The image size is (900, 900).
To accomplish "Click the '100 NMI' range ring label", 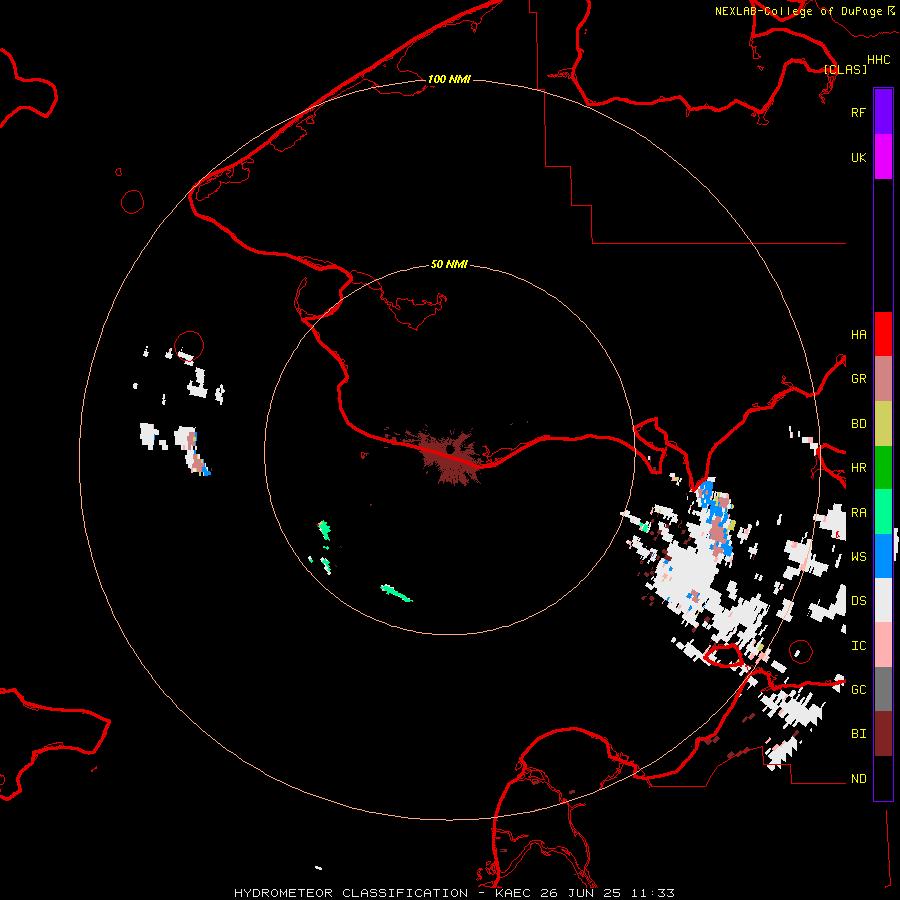I will 449,79.
